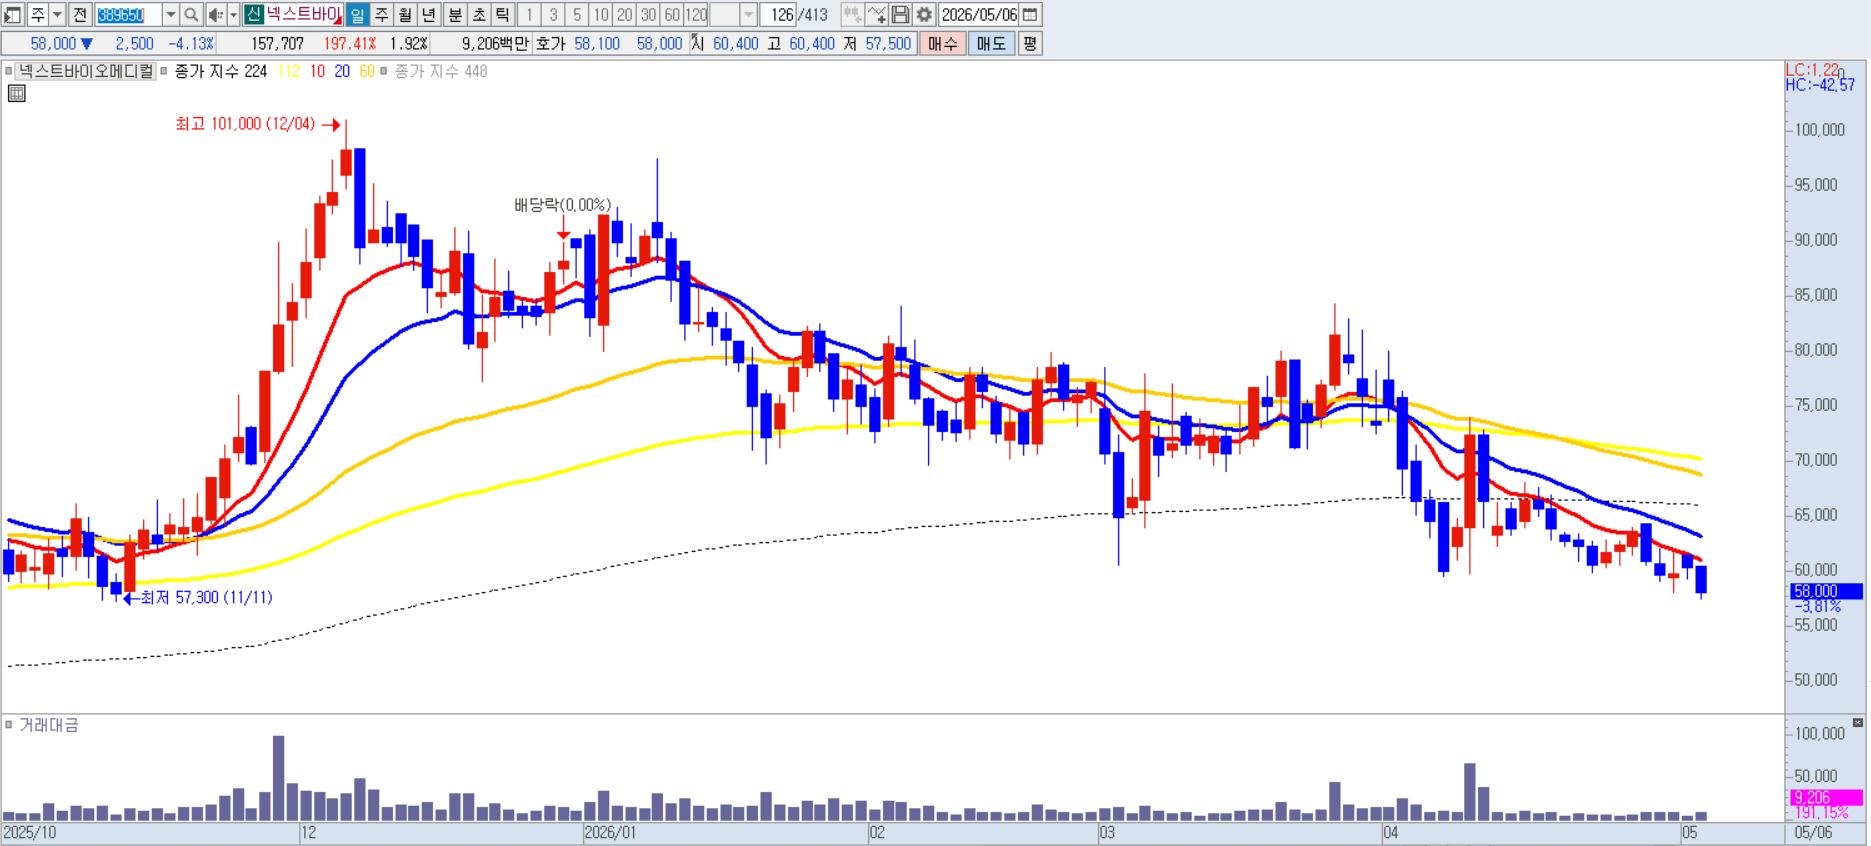
Task: Click the stock code input field 389650
Action: [x=128, y=15]
